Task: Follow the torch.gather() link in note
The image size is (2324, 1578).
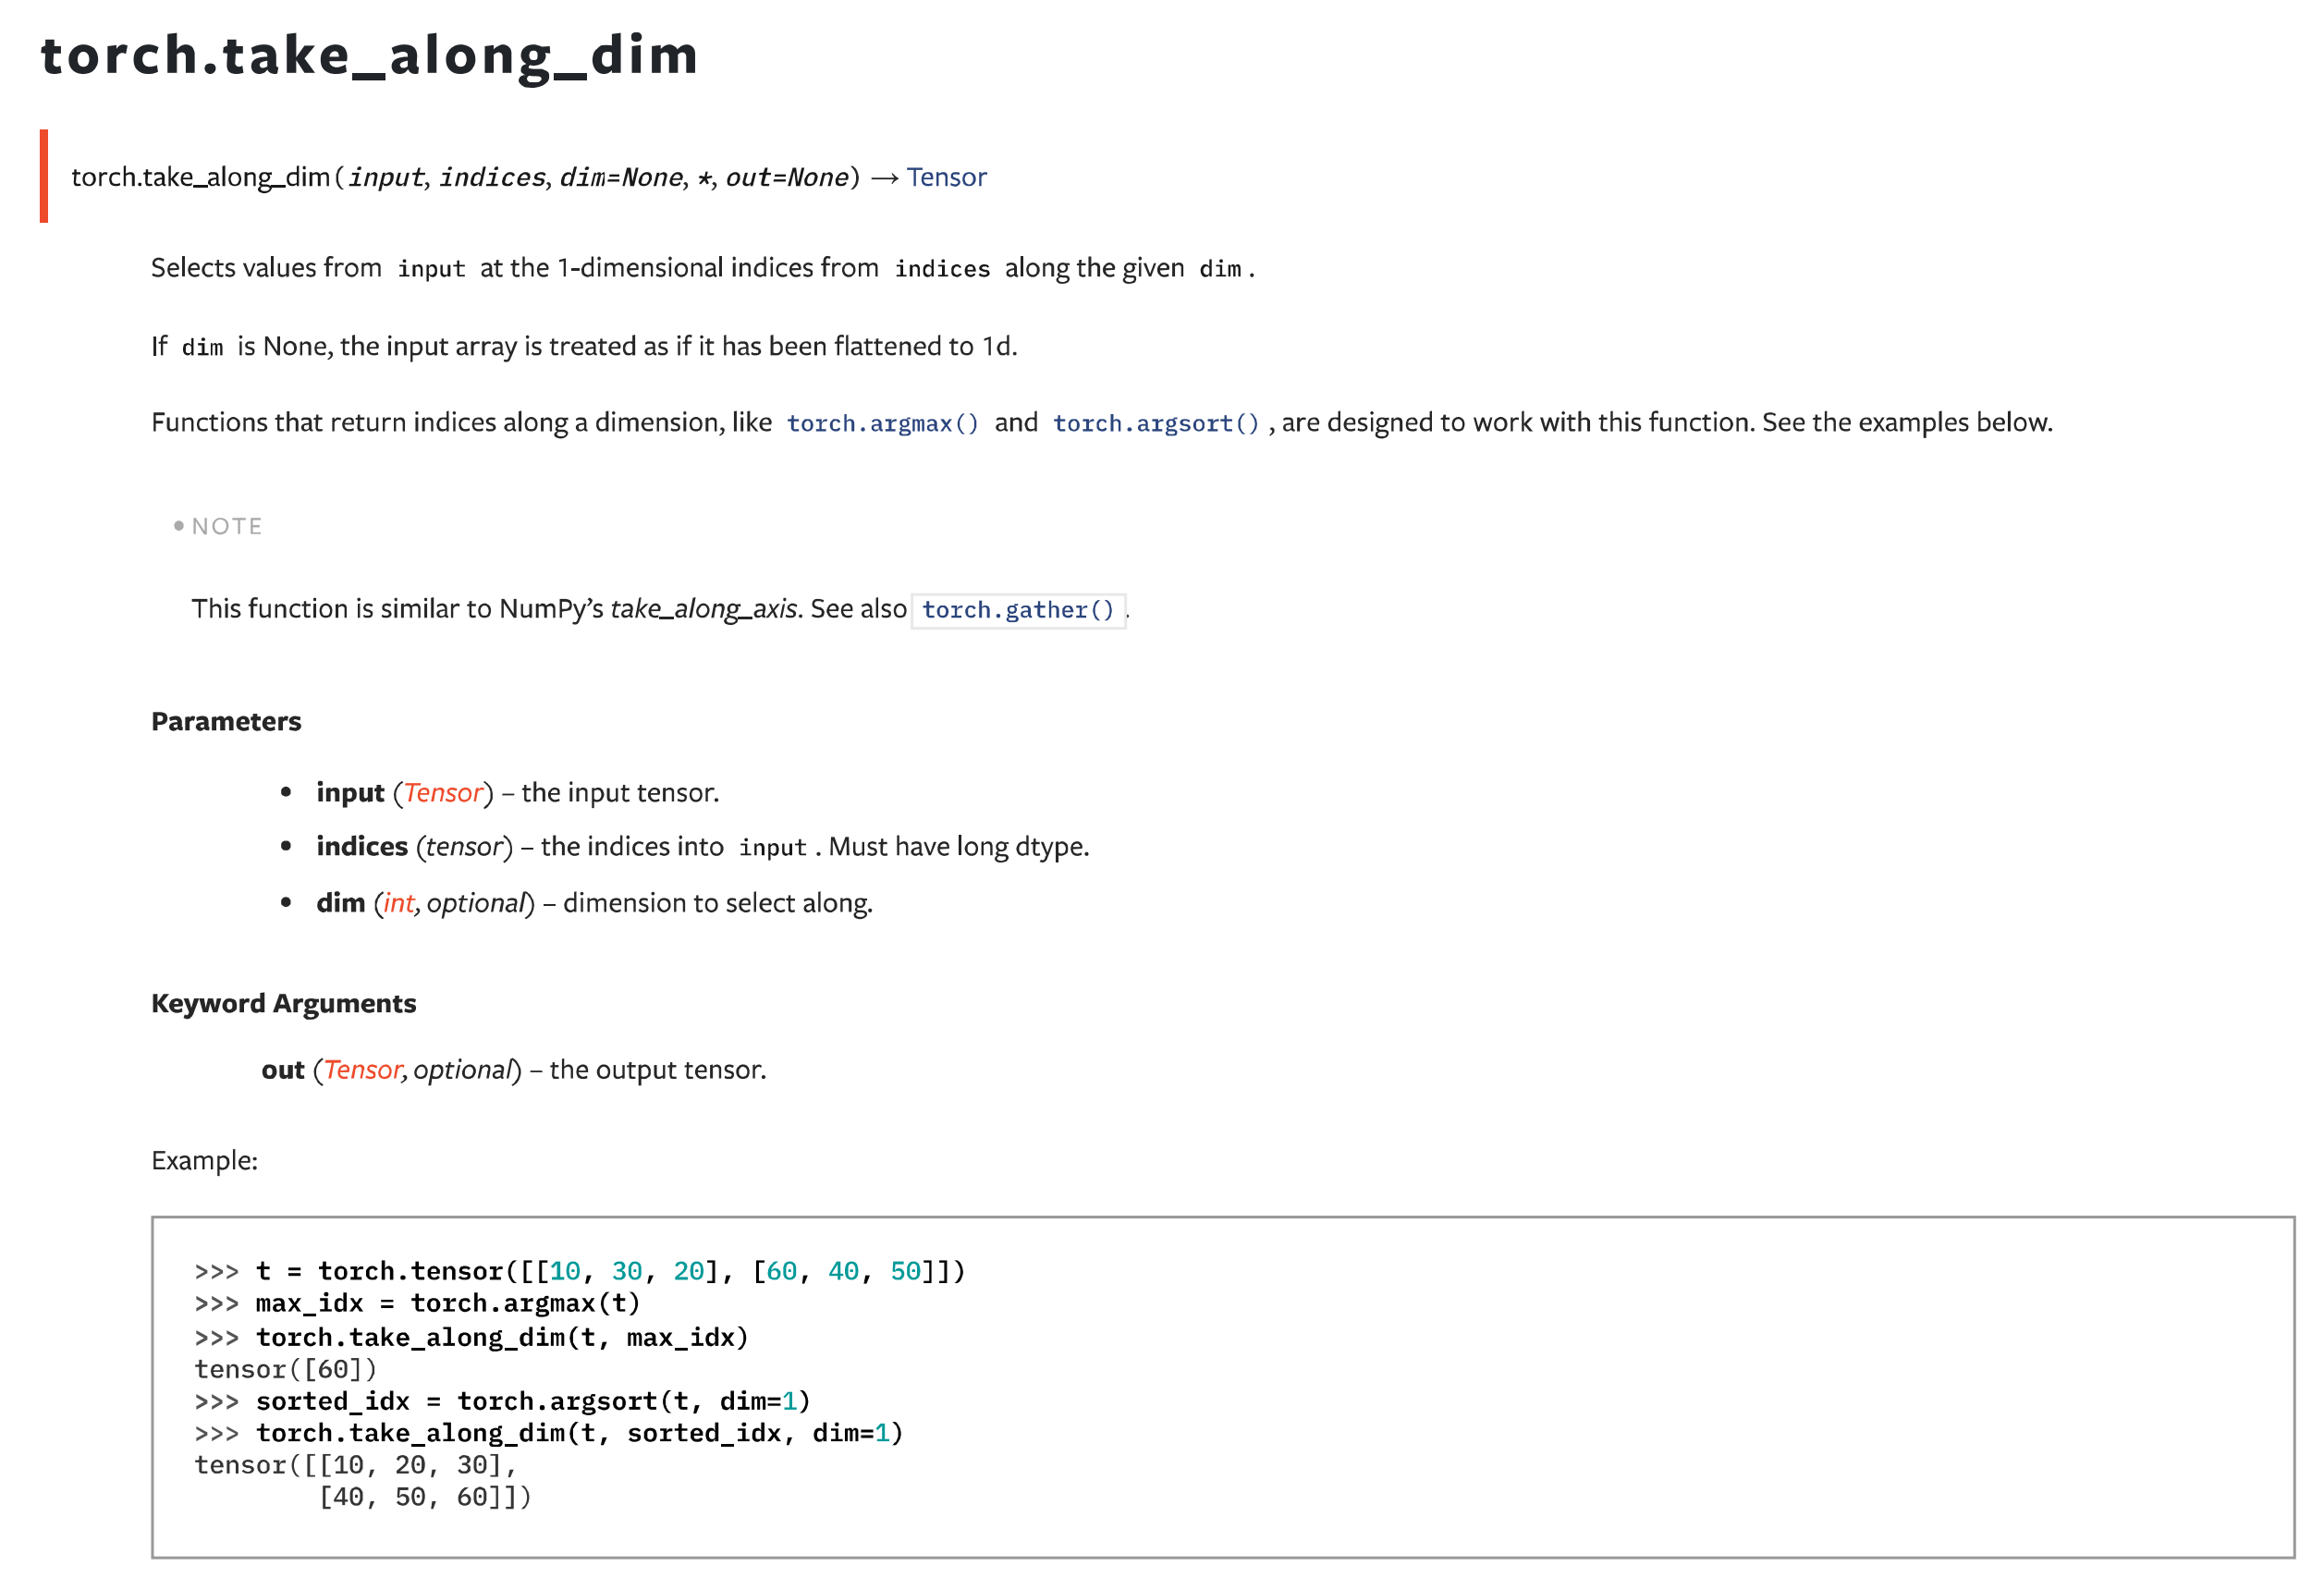Action: 1017,609
